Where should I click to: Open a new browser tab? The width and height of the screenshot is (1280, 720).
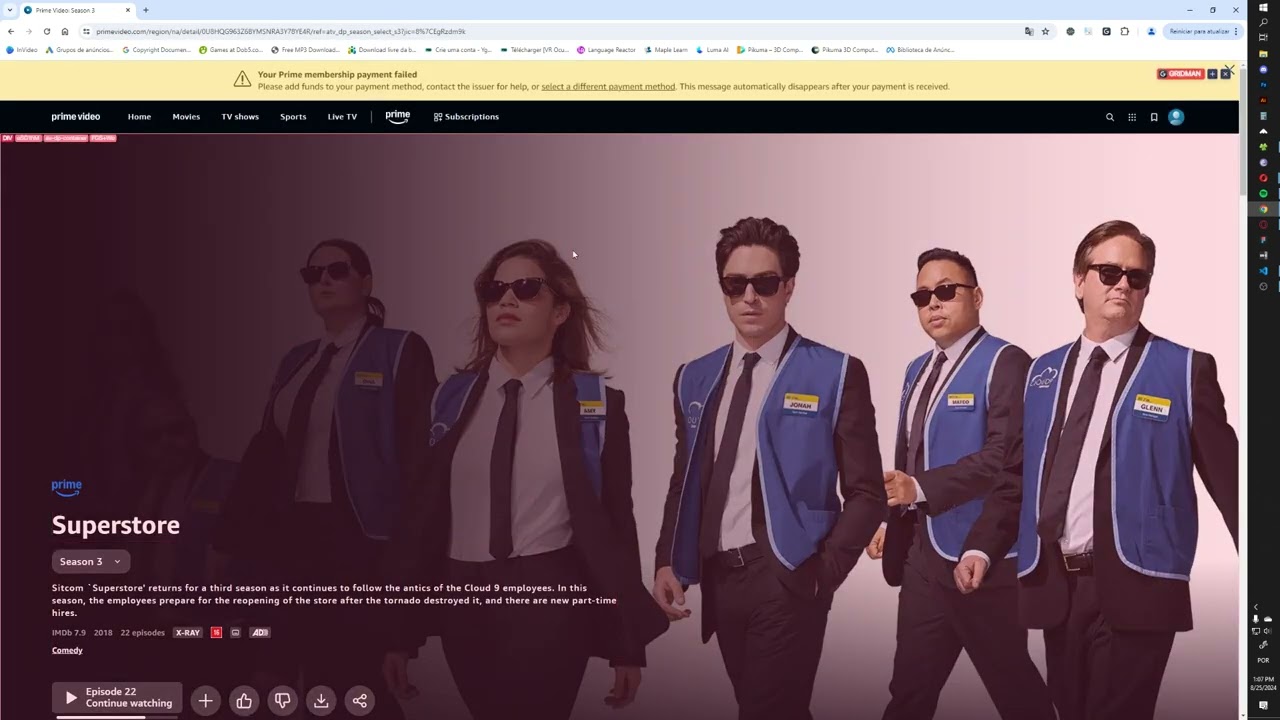coord(146,10)
